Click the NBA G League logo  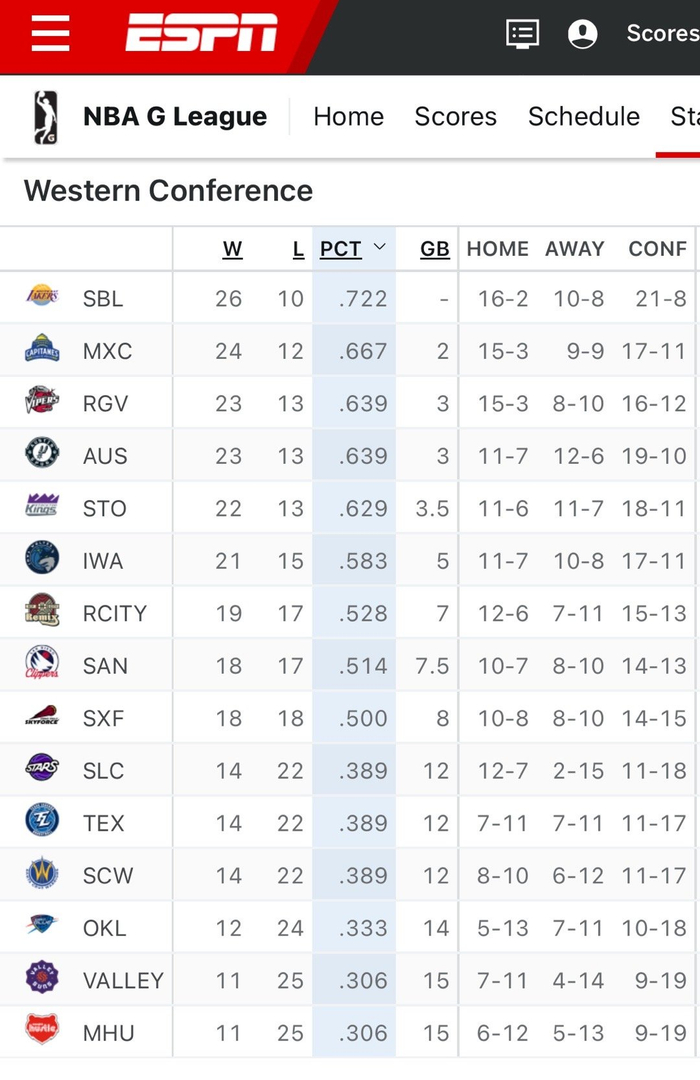[x=45, y=117]
